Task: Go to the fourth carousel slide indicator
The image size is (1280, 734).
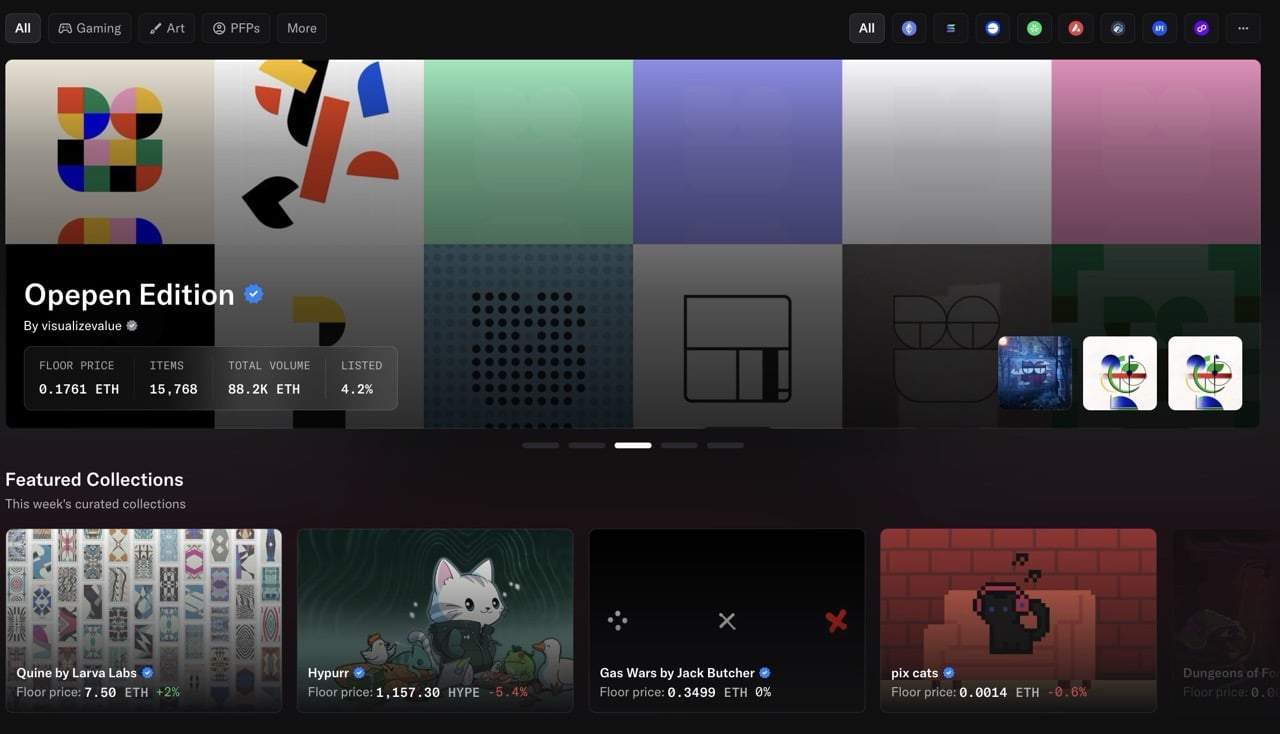Action: point(679,445)
